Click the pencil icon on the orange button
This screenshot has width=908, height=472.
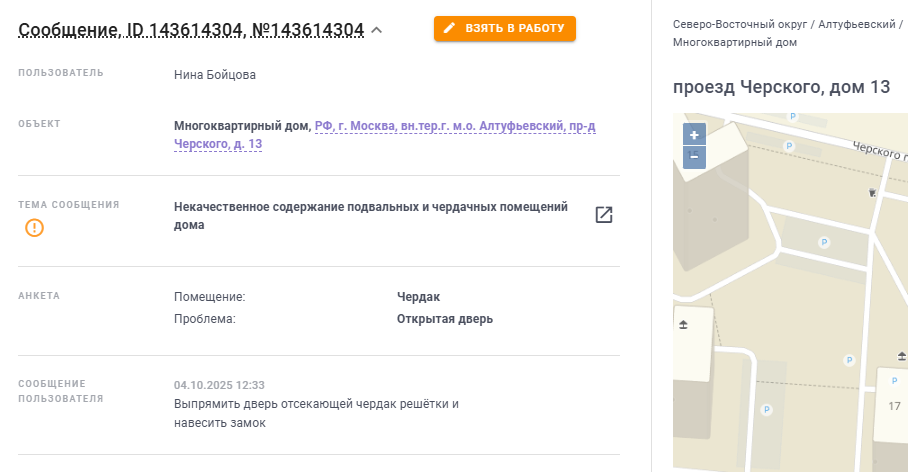coord(449,29)
